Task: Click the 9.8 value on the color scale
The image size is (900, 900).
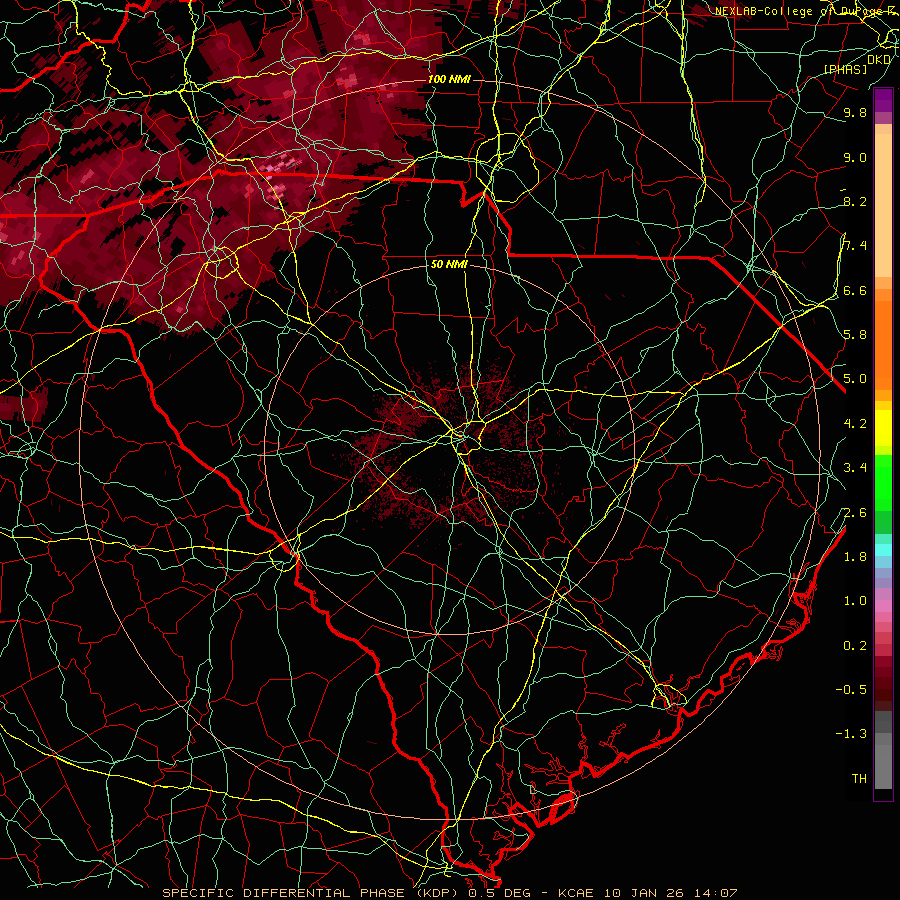Action: pyautogui.click(x=855, y=112)
